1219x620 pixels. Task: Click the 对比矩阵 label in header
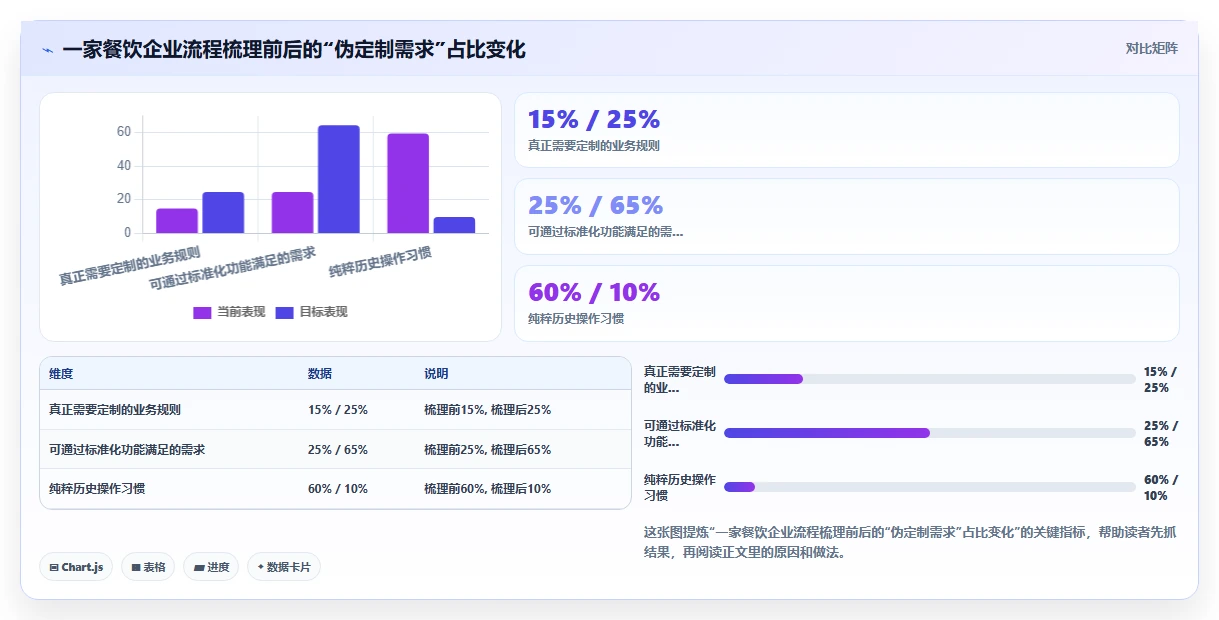pyautogui.click(x=1151, y=48)
